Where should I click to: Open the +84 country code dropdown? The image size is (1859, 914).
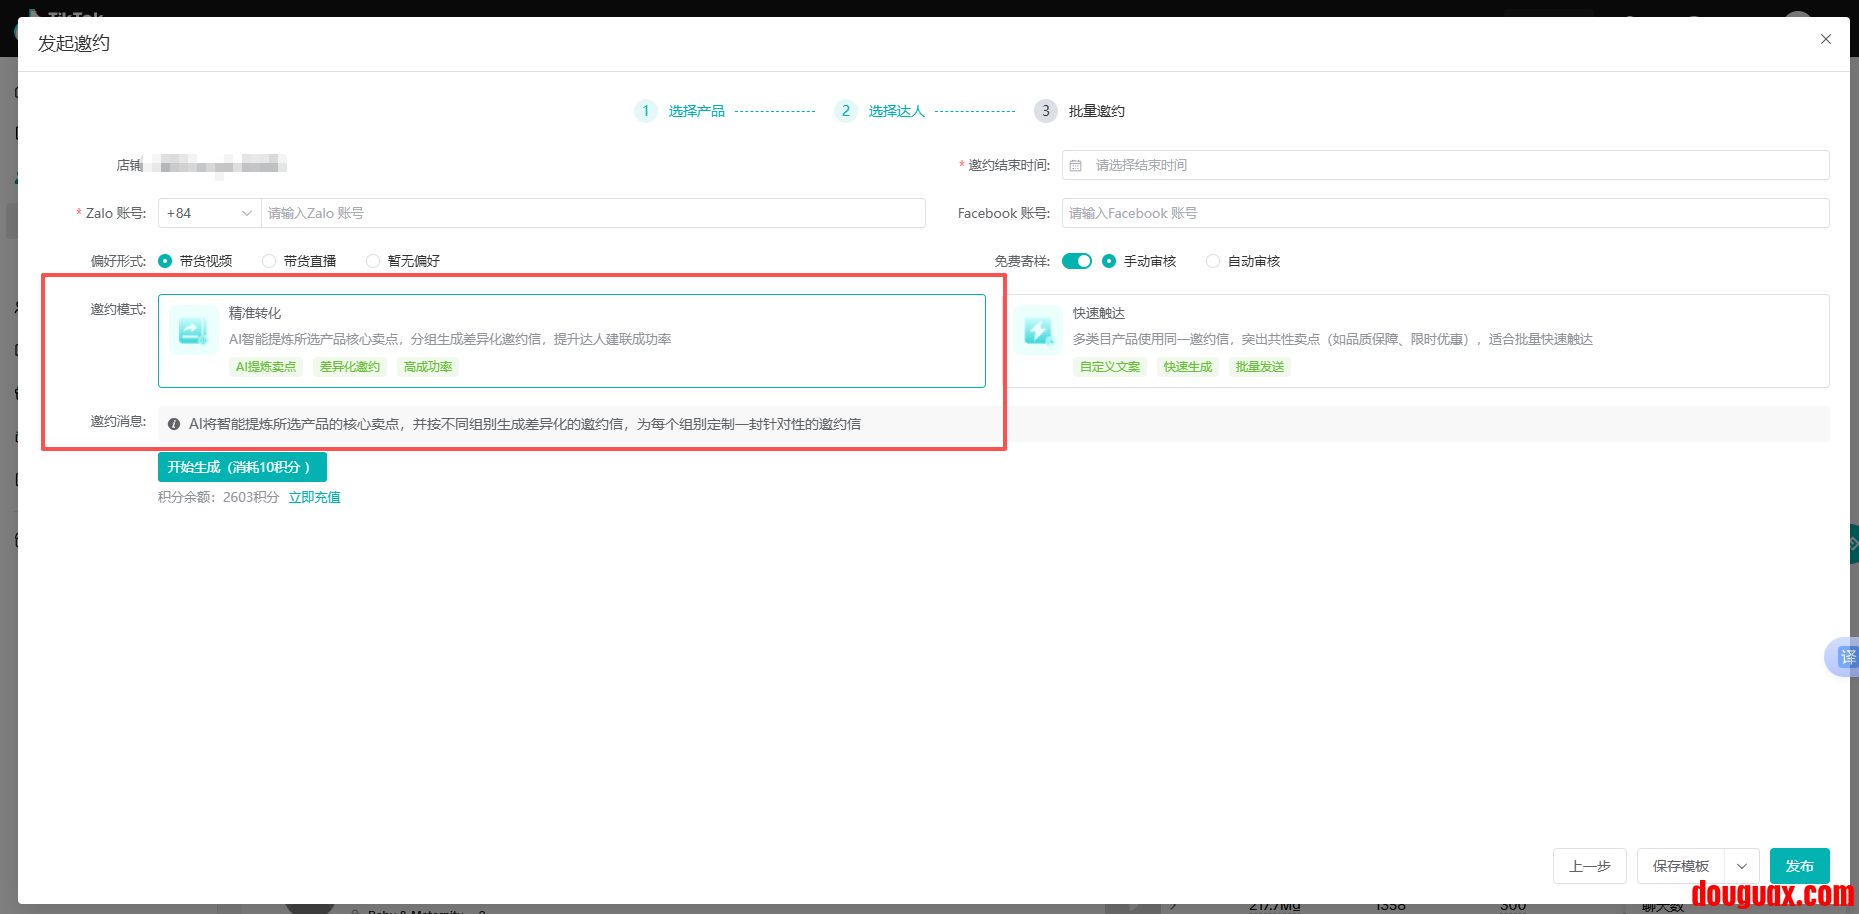(x=209, y=213)
